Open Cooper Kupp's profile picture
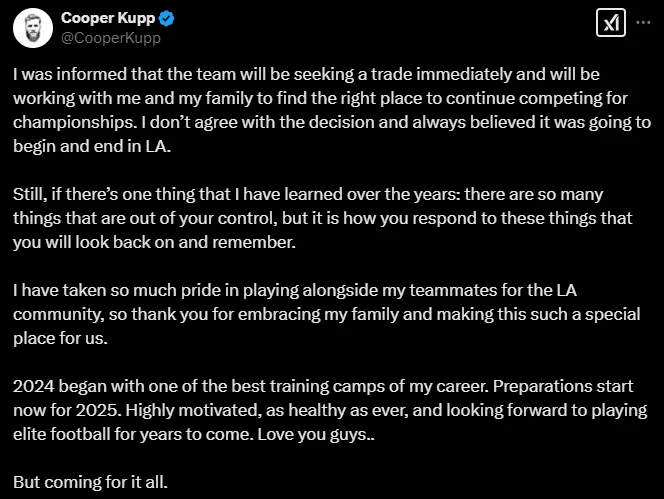 [x=33, y=27]
